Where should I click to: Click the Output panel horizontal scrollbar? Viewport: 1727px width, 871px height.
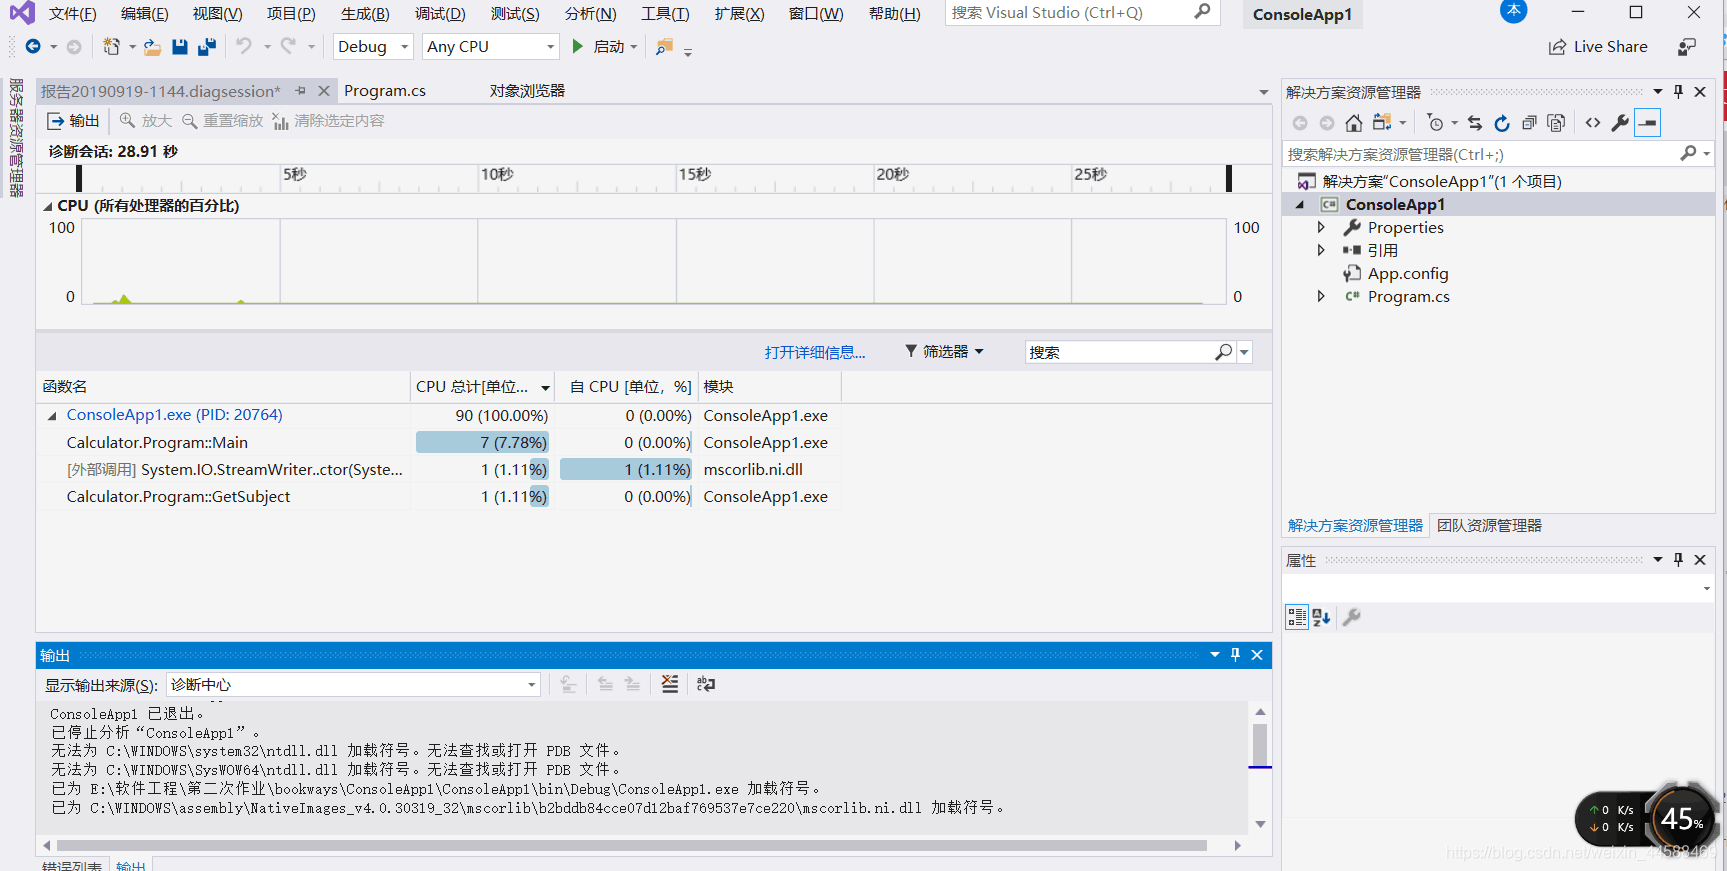[x=630, y=846]
